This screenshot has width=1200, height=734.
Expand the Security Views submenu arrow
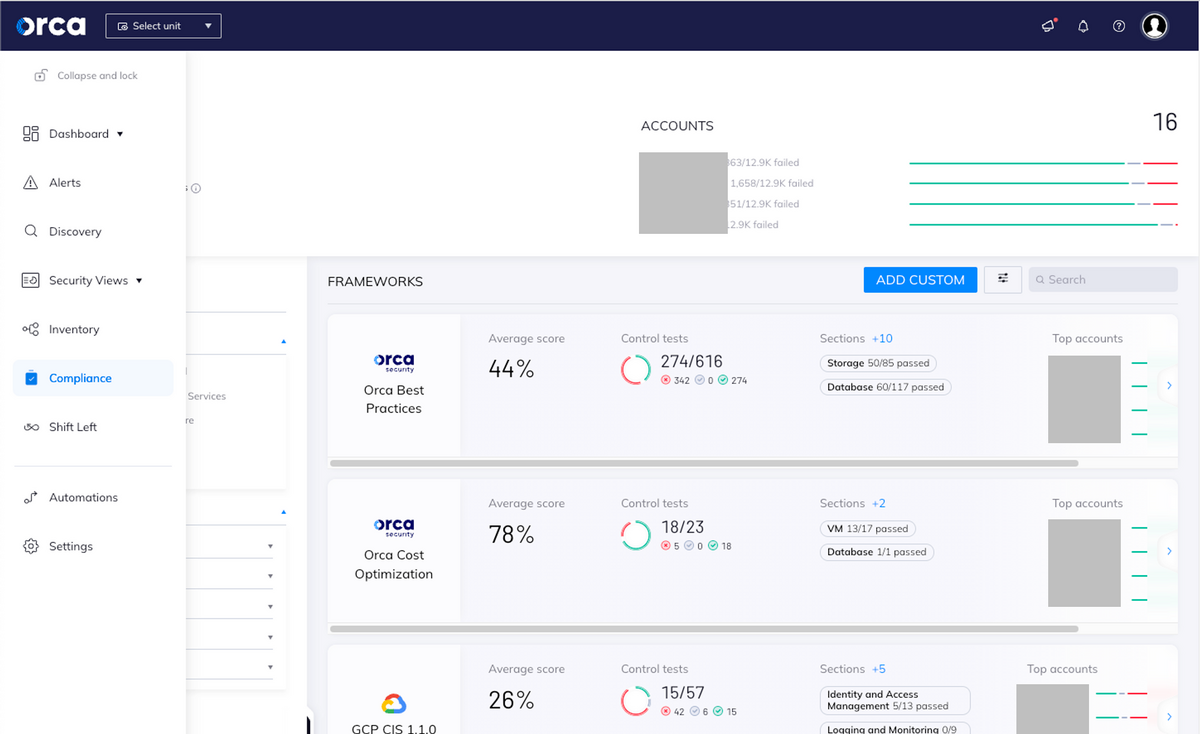coord(139,281)
